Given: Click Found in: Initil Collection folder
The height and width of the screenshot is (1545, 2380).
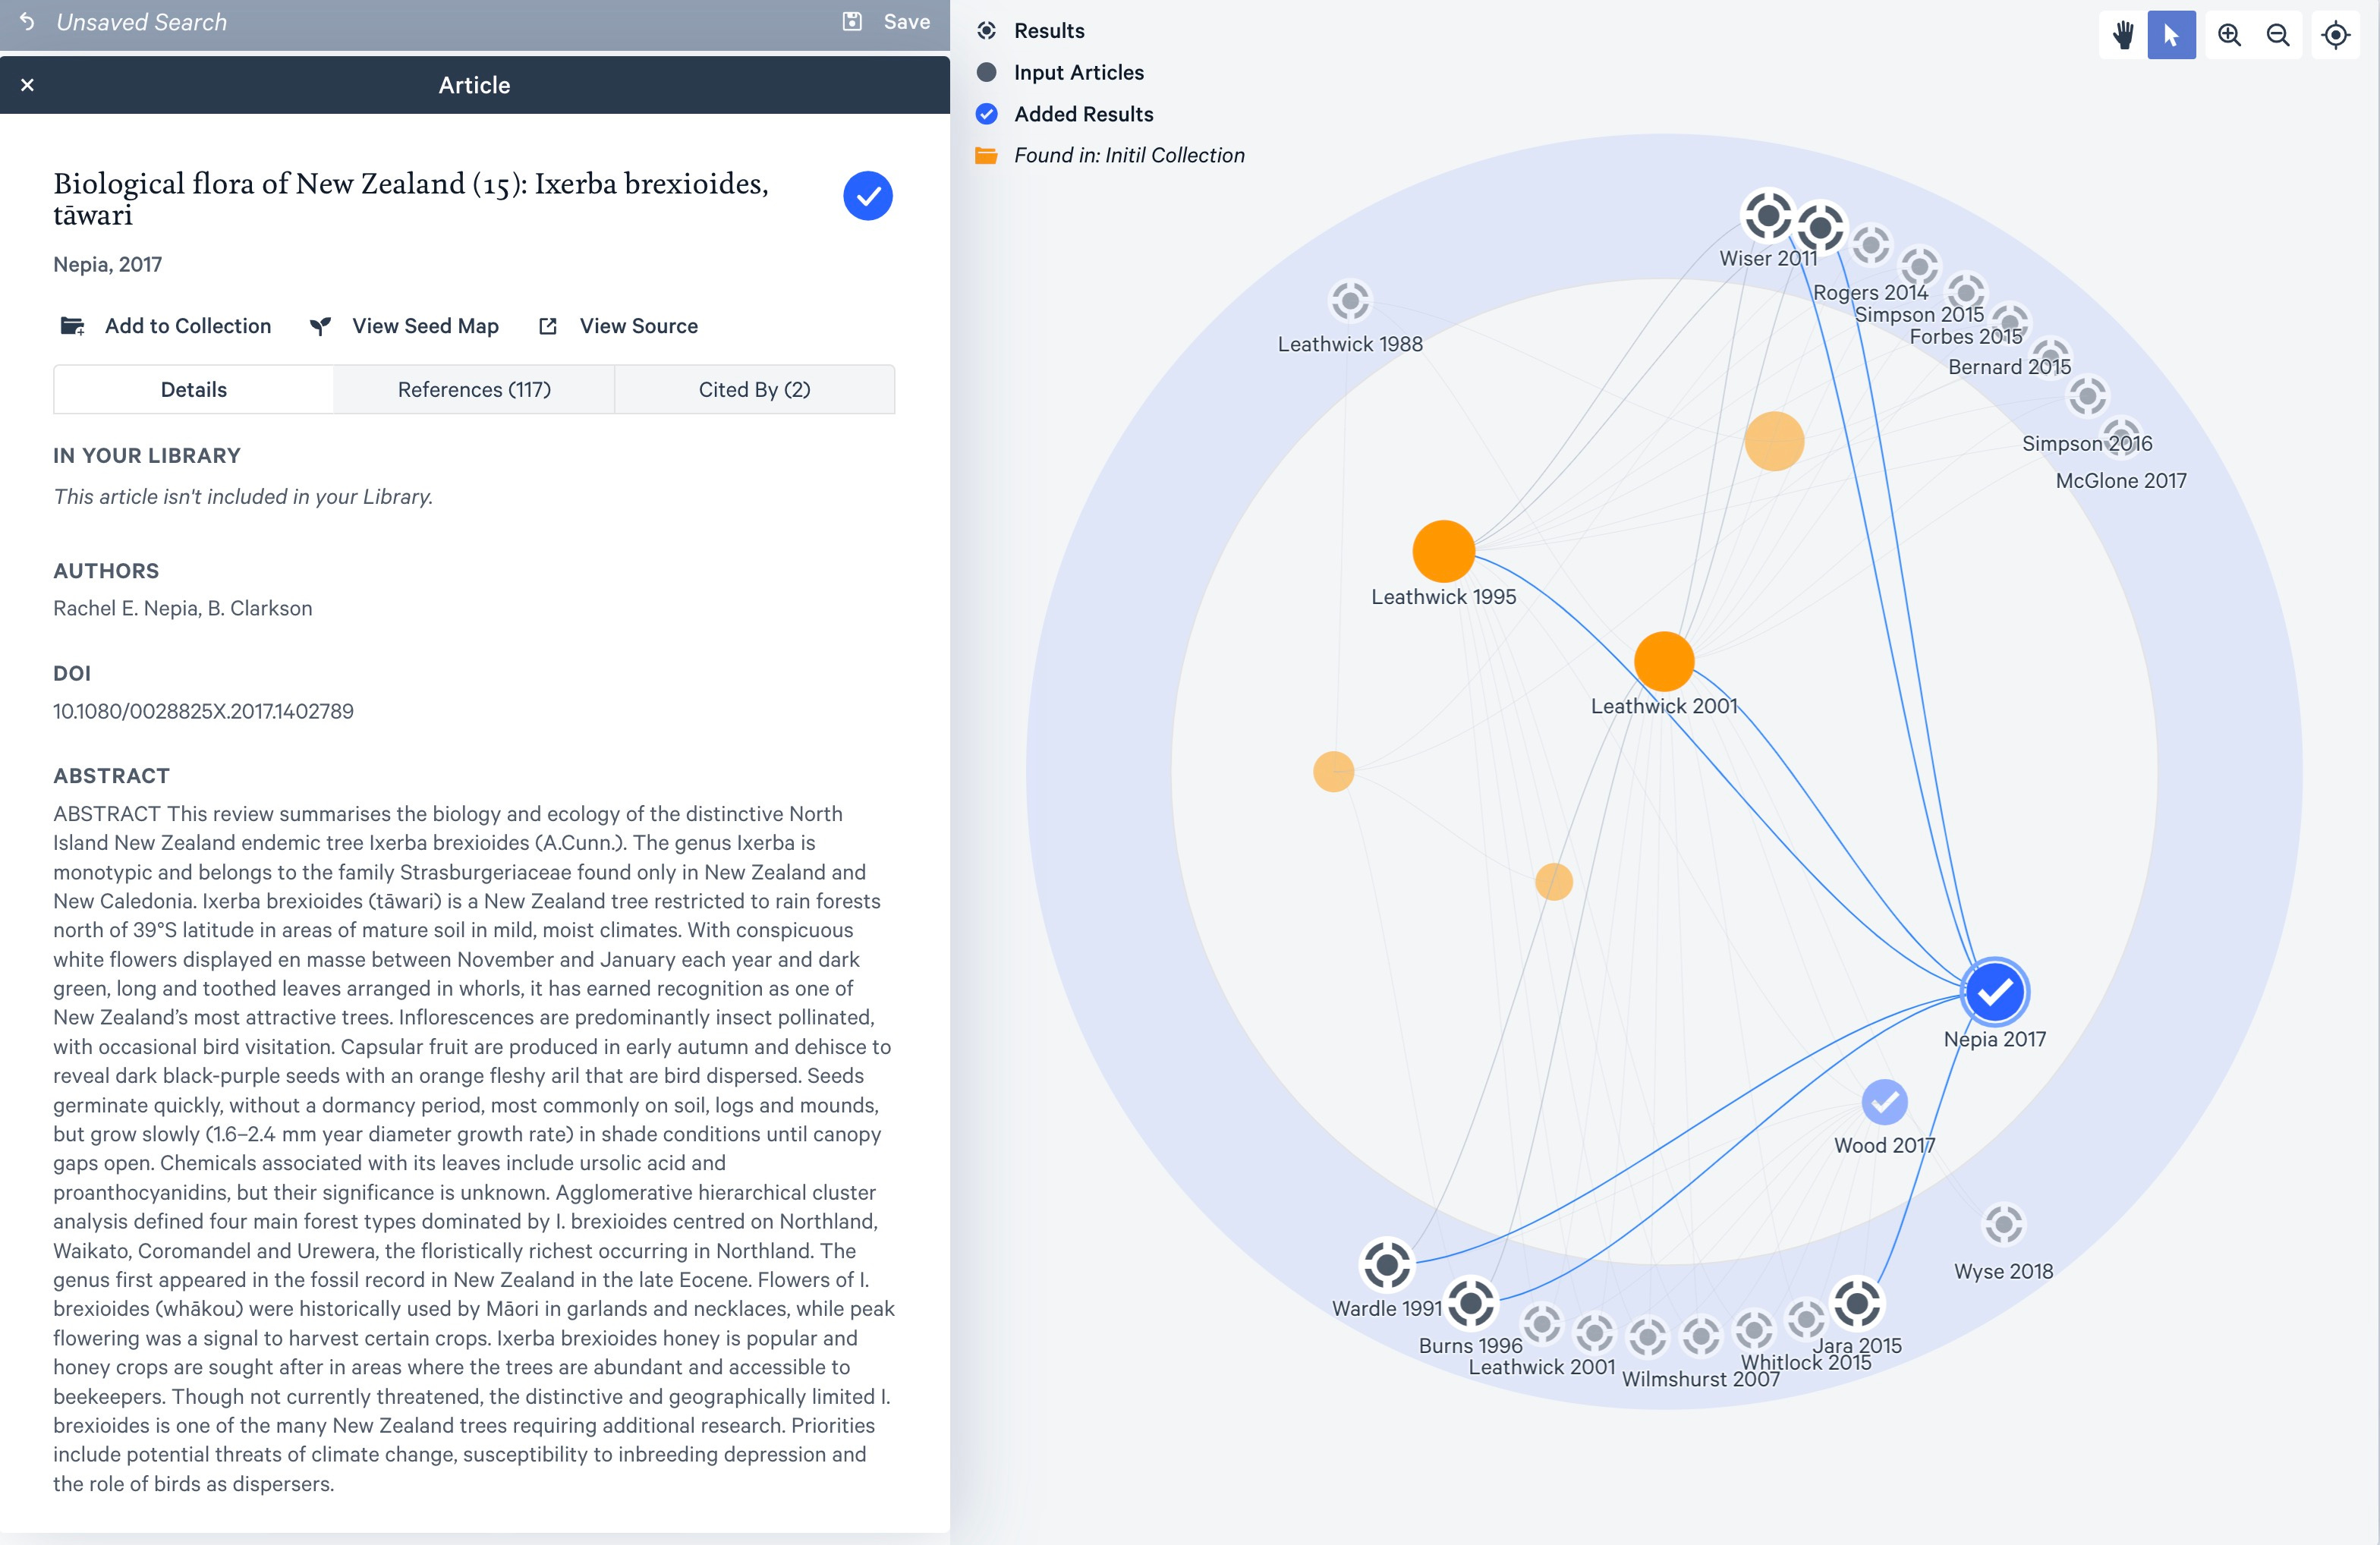Looking at the screenshot, I should (1110, 155).
